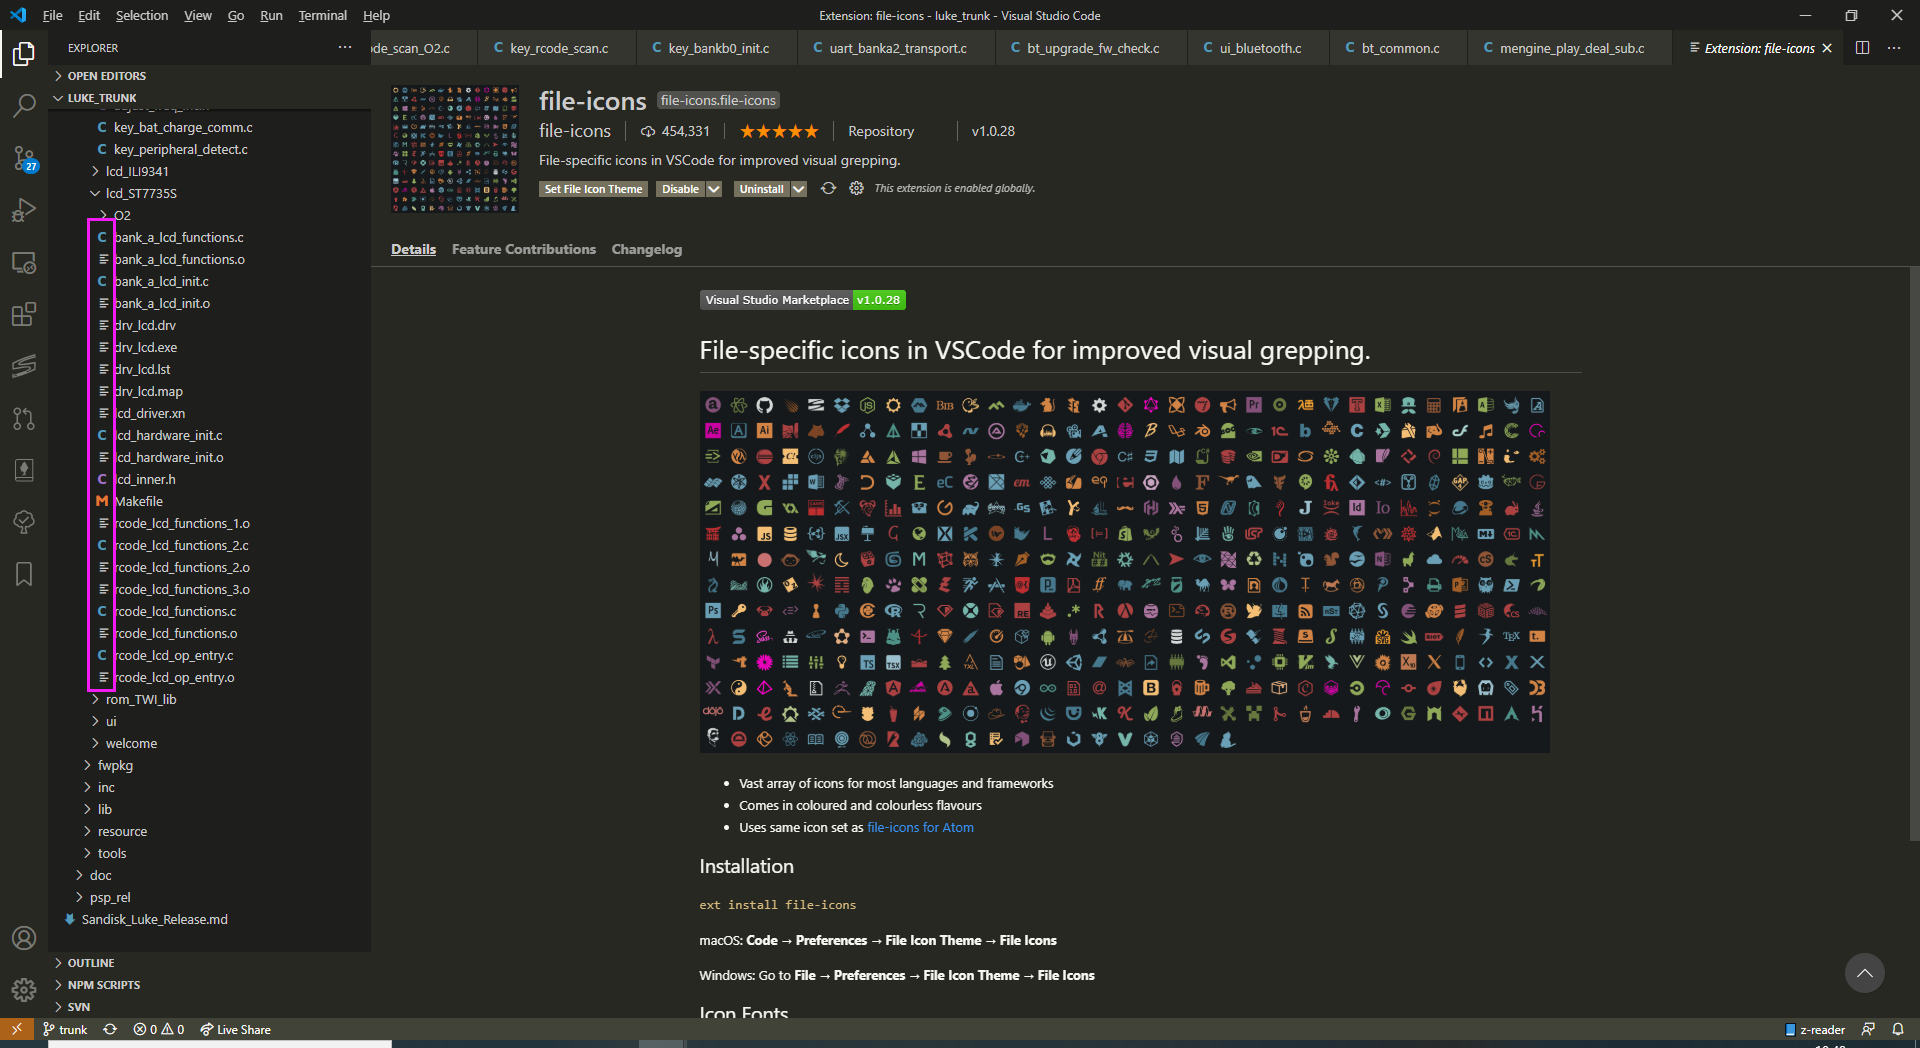Open Explorer Views and More Actions ellipsis

point(345,47)
